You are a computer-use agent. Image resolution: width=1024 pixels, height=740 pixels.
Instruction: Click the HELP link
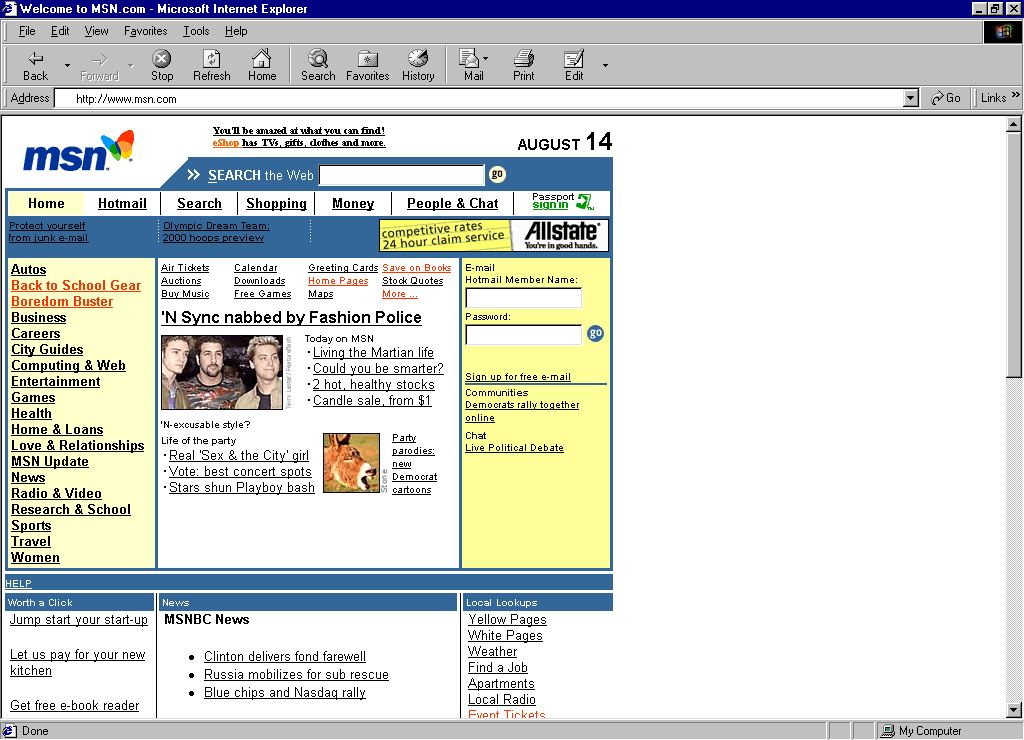pyautogui.click(x=18, y=583)
